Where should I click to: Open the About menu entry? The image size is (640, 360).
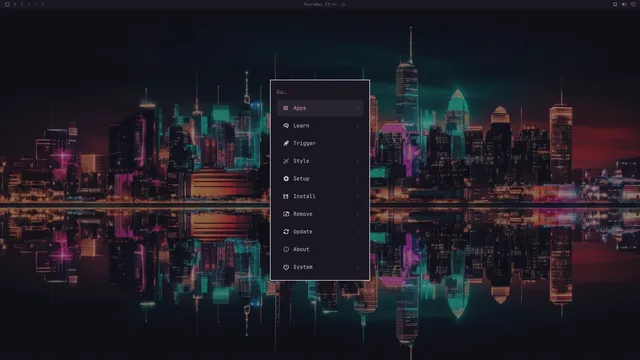[x=320, y=249]
